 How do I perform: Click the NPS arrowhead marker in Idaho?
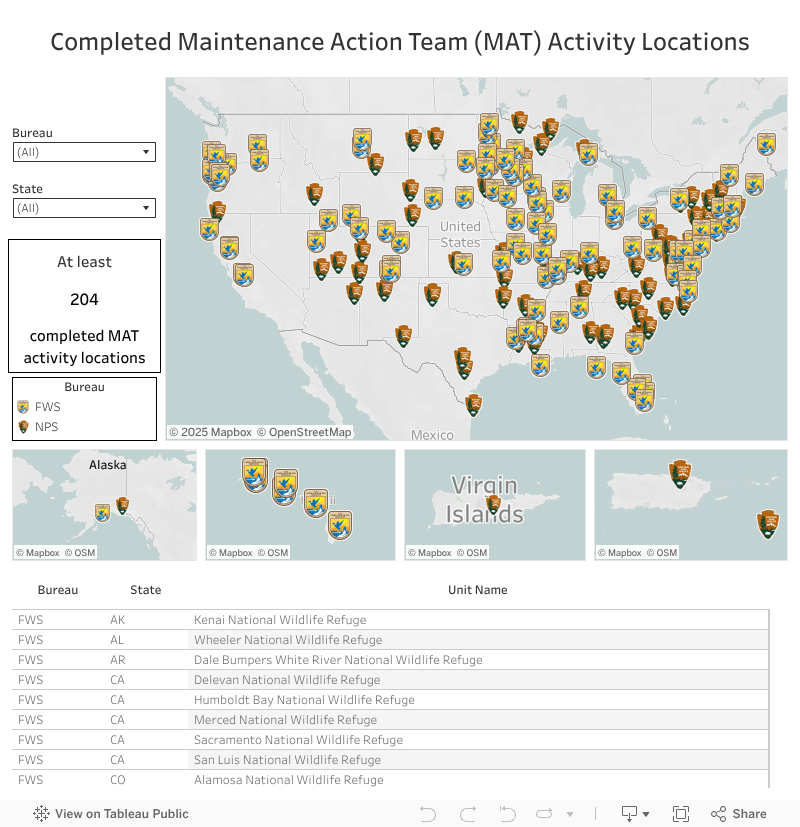click(x=314, y=194)
